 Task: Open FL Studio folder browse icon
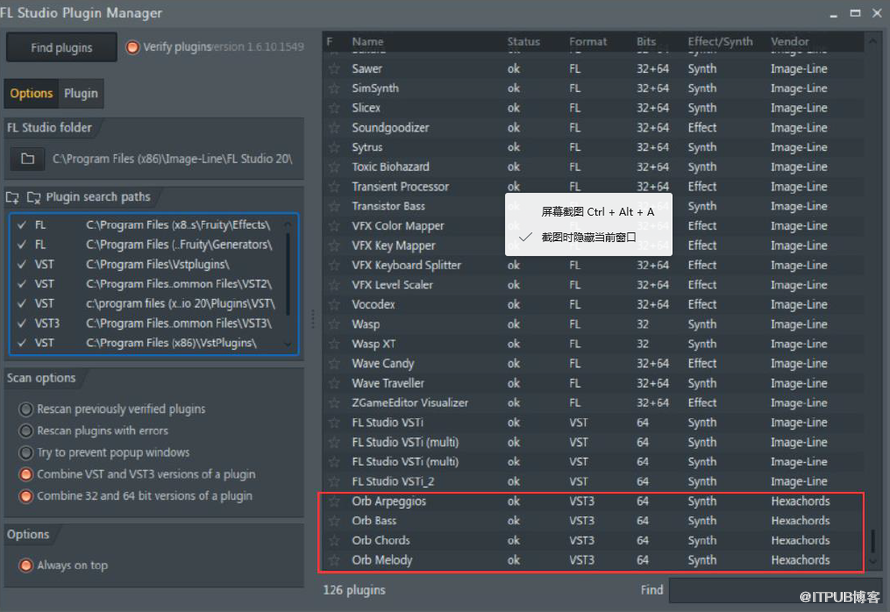coord(27,159)
